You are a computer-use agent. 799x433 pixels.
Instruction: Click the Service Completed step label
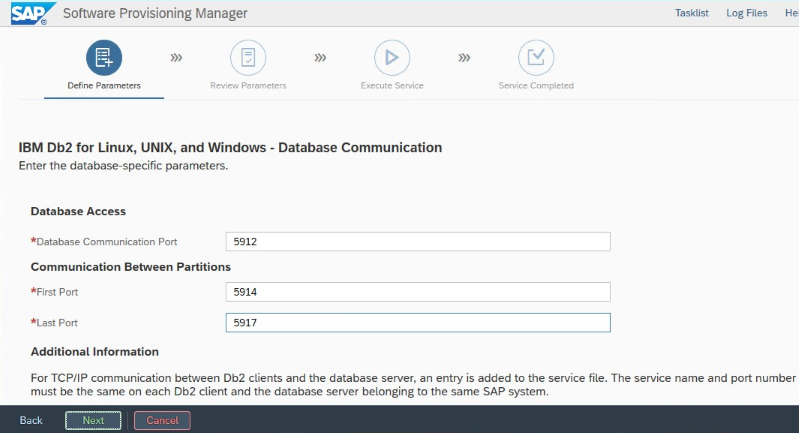(x=536, y=86)
